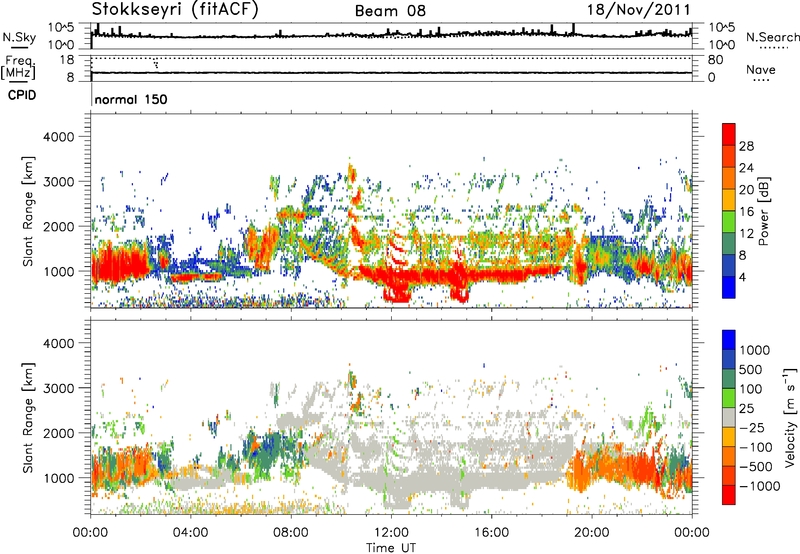Click the "-500" velocity colorbar label
This screenshot has height=554, width=800.
point(755,467)
